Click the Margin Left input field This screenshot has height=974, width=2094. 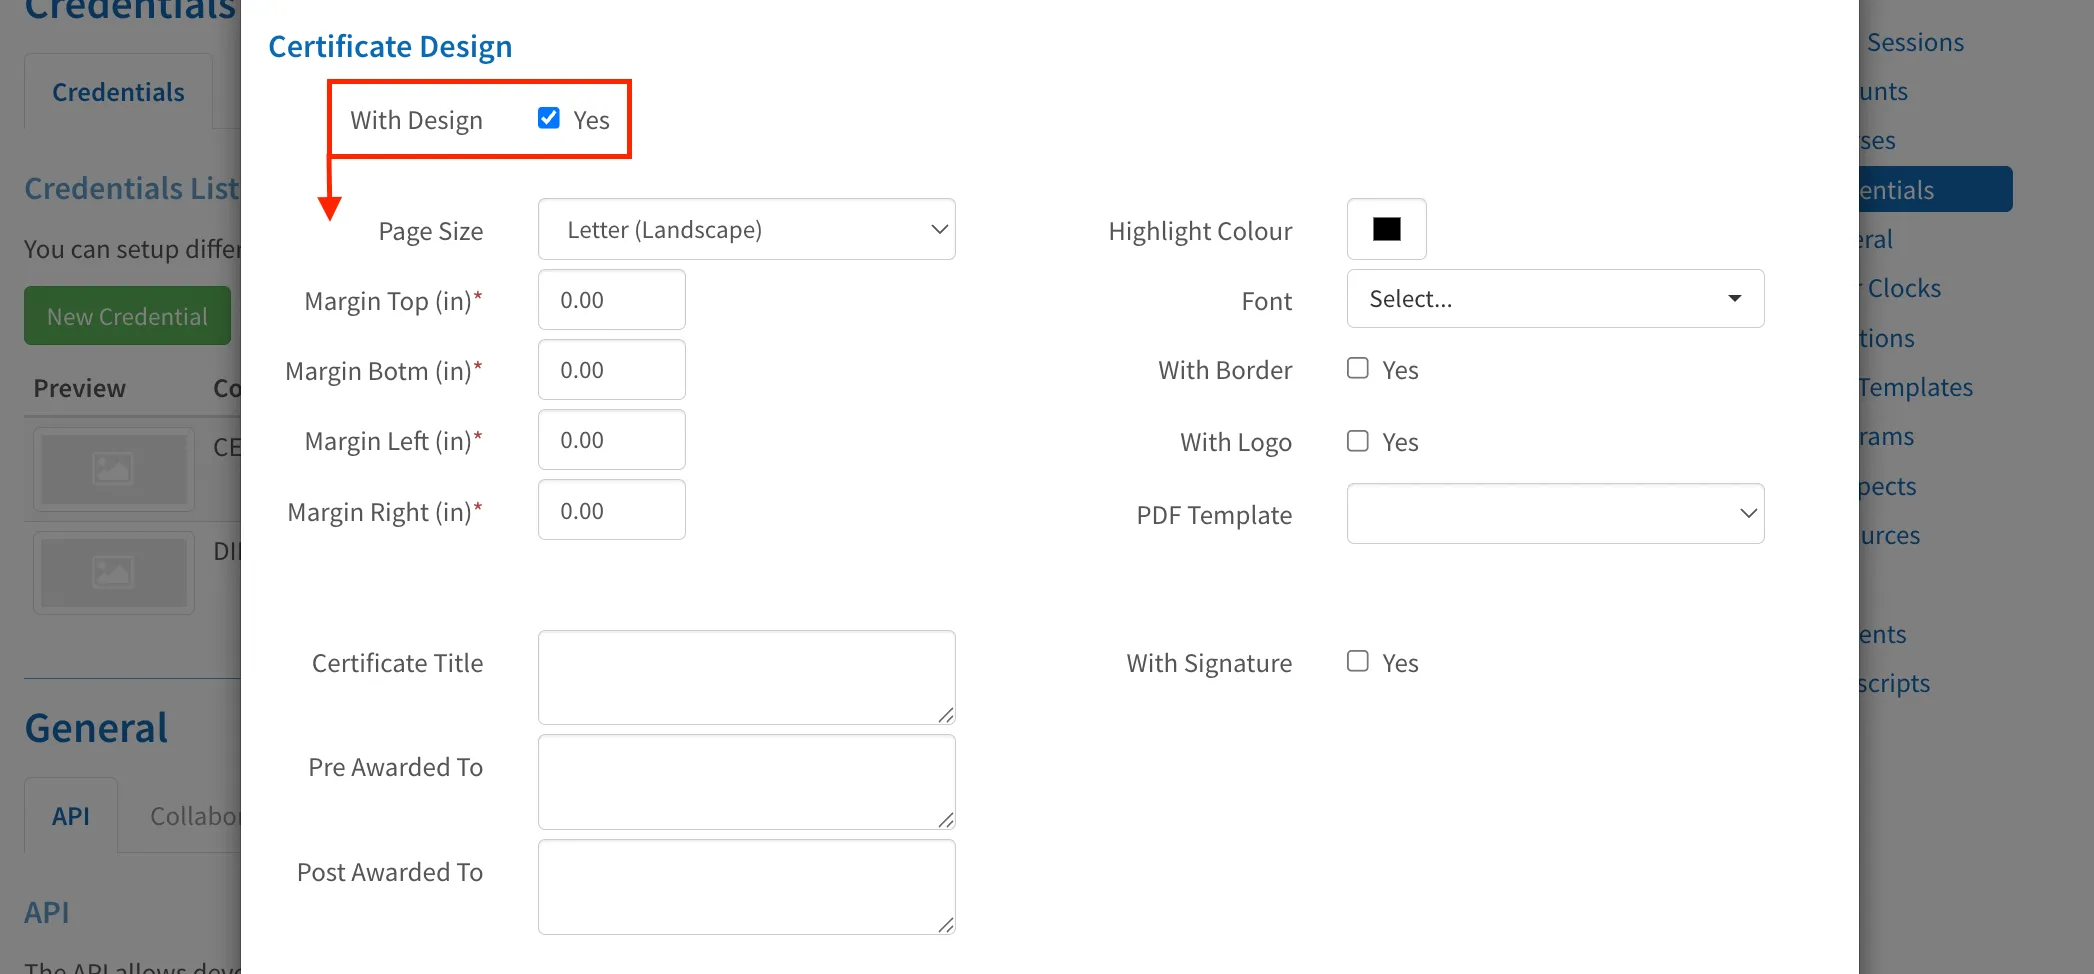(612, 439)
